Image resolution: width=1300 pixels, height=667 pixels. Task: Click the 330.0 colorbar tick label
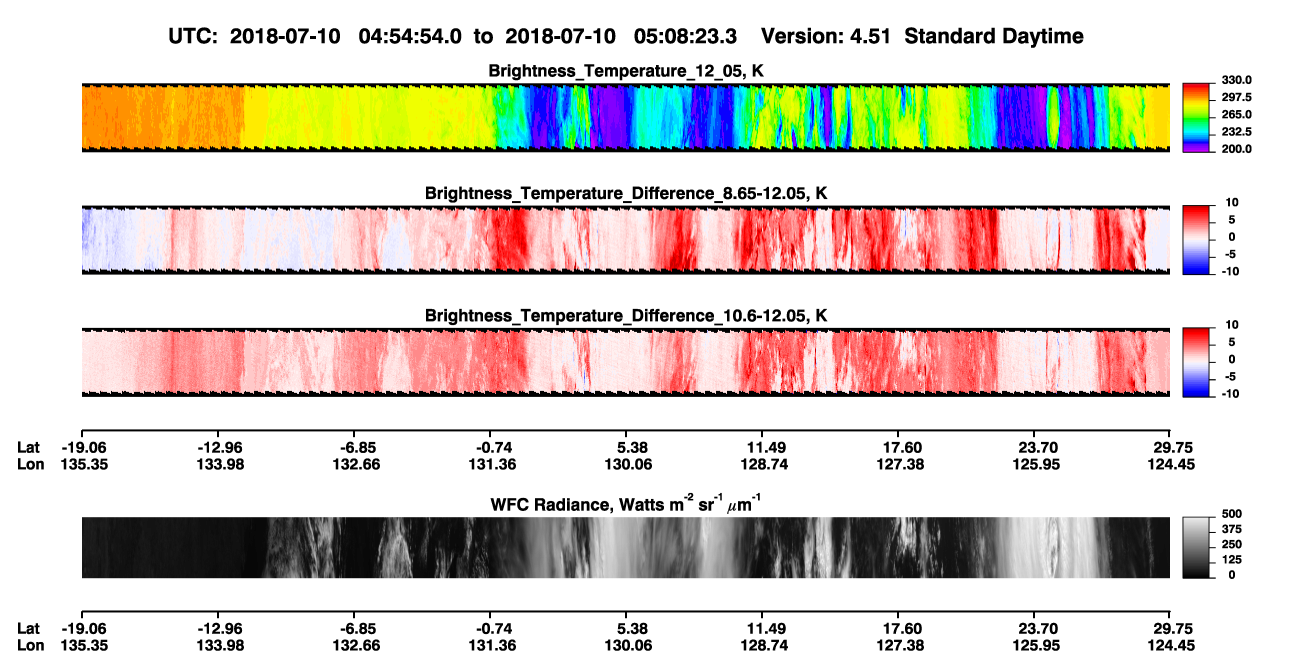pos(1236,81)
